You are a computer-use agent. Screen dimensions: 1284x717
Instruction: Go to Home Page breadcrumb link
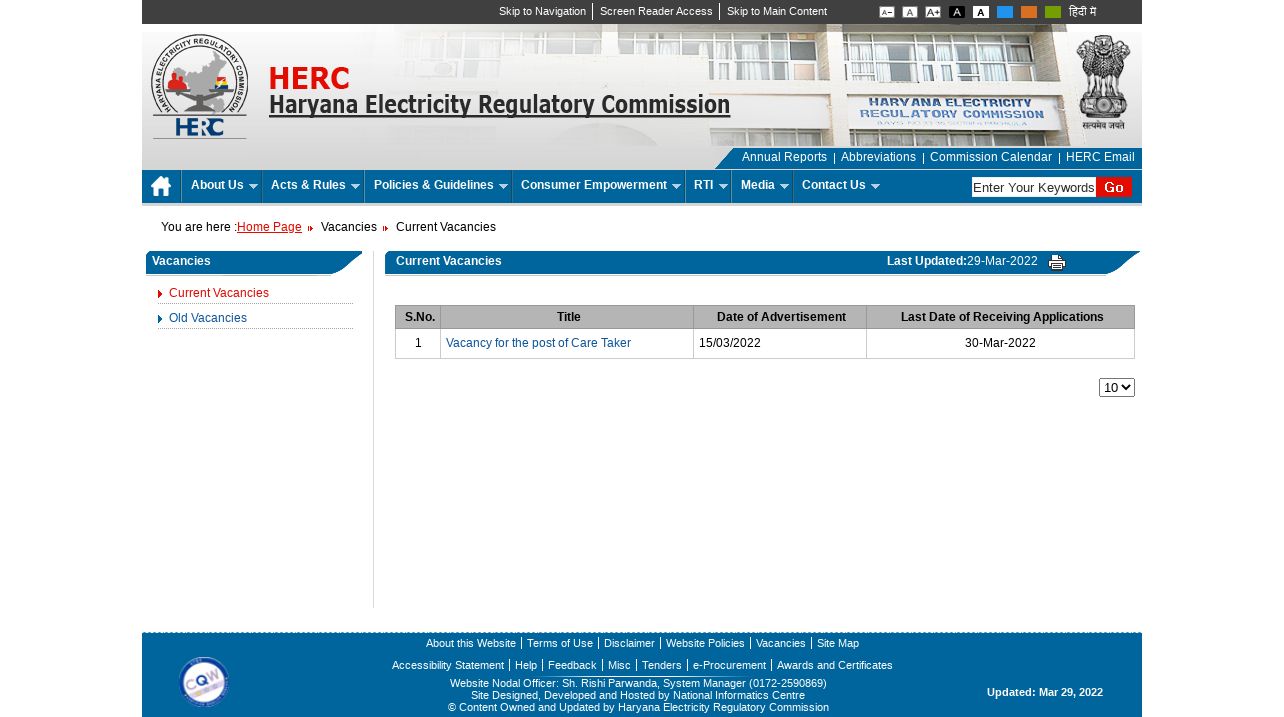[269, 227]
